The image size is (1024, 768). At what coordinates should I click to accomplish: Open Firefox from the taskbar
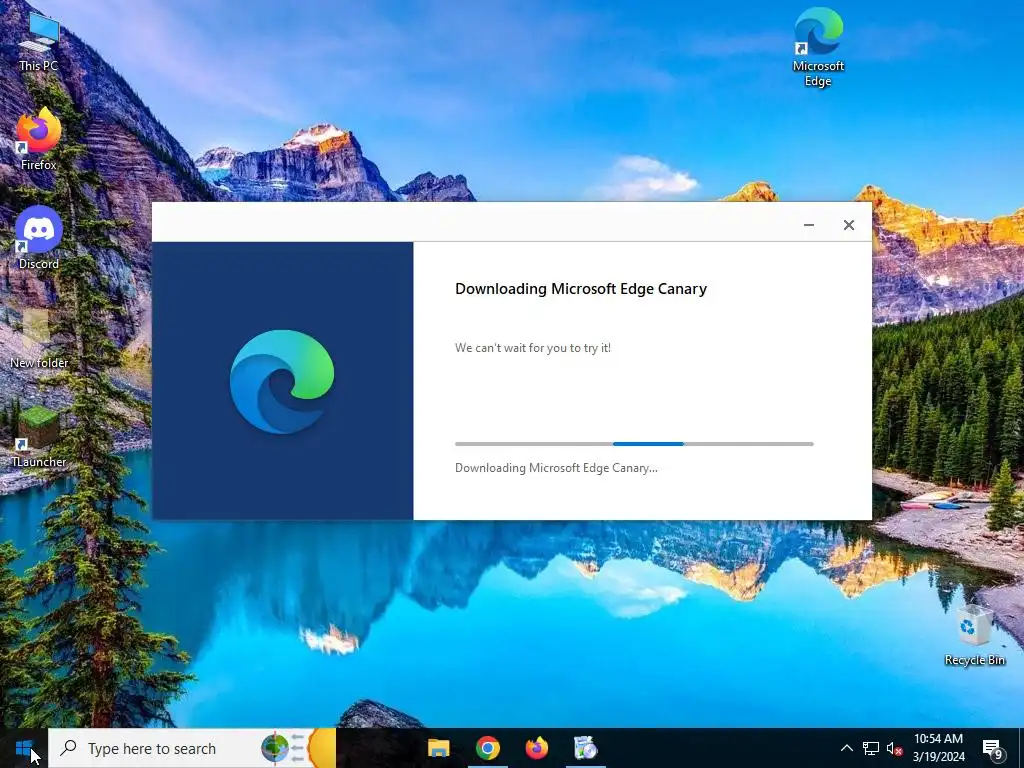[537, 748]
